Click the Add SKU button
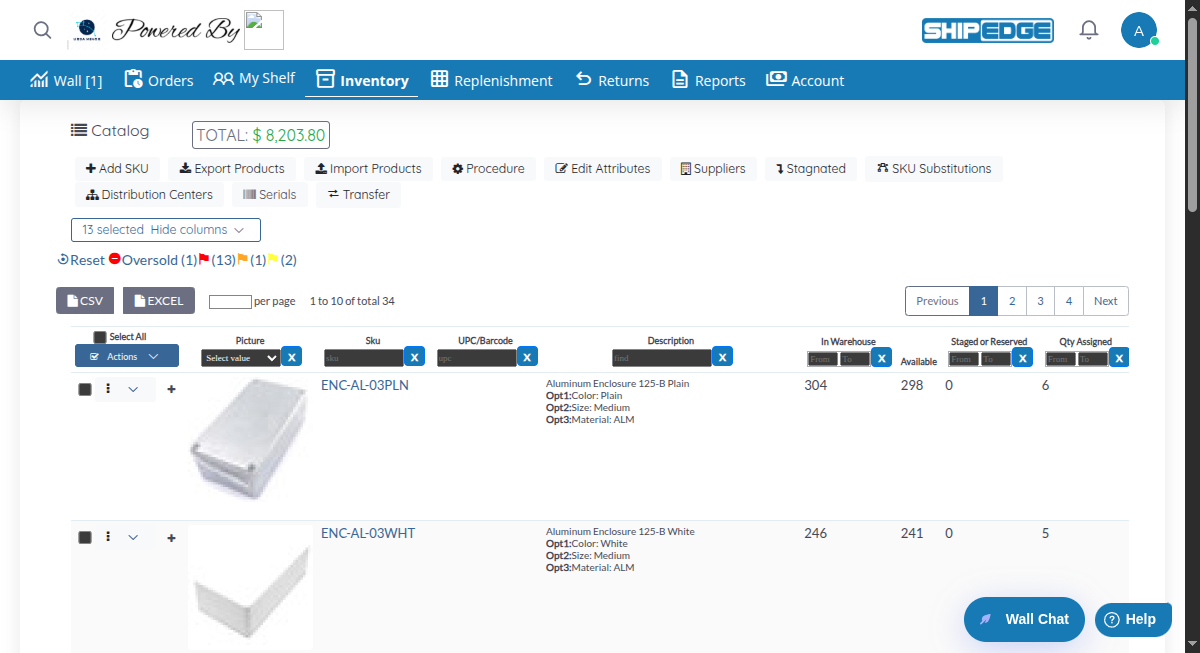The width and height of the screenshot is (1200, 653). [117, 168]
